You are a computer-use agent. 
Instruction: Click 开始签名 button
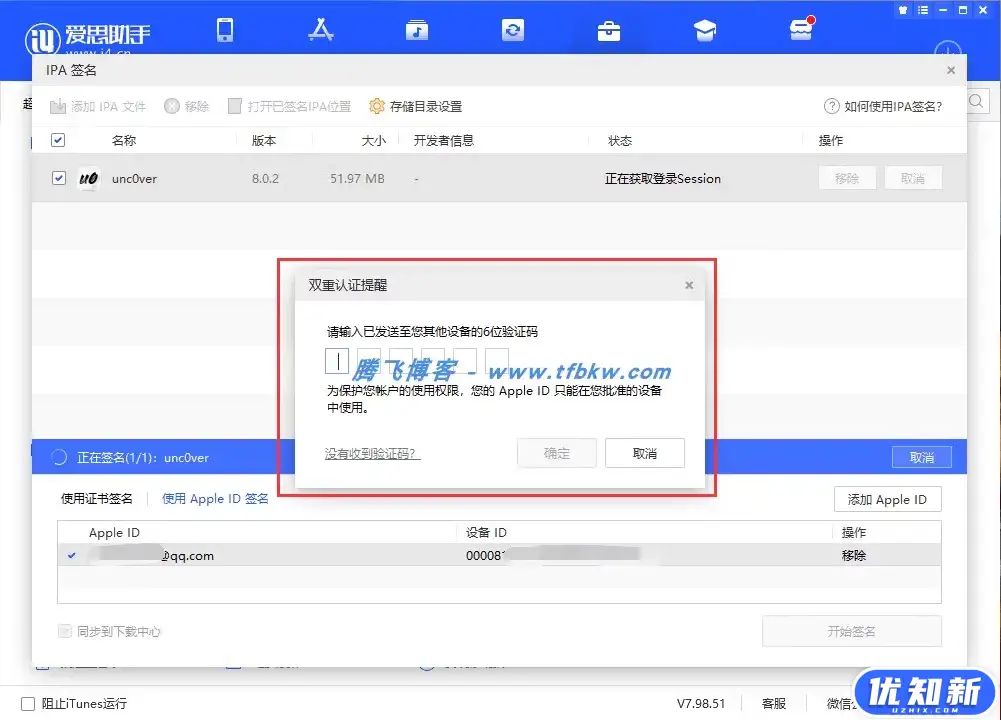(851, 631)
